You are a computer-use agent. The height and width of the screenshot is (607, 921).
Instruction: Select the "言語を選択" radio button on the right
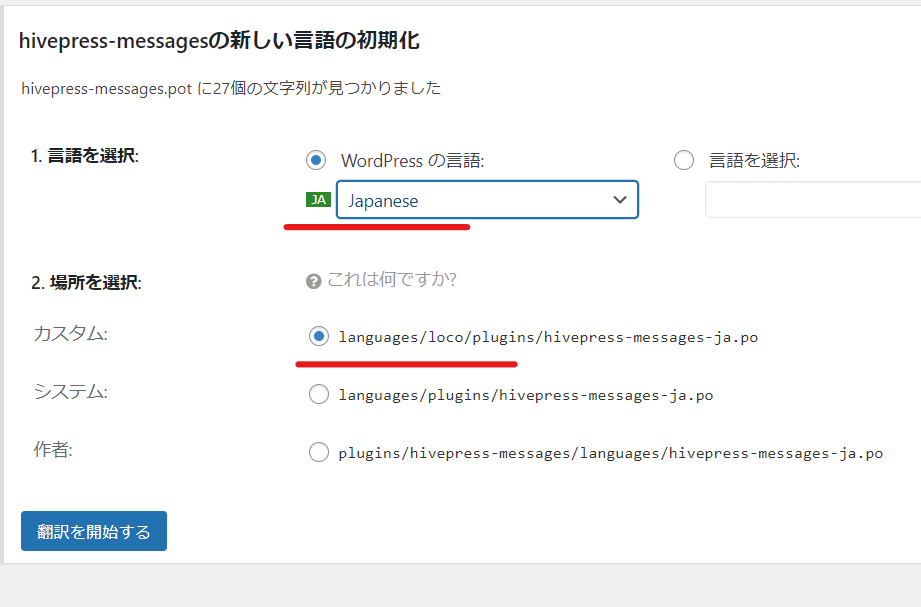(x=684, y=160)
